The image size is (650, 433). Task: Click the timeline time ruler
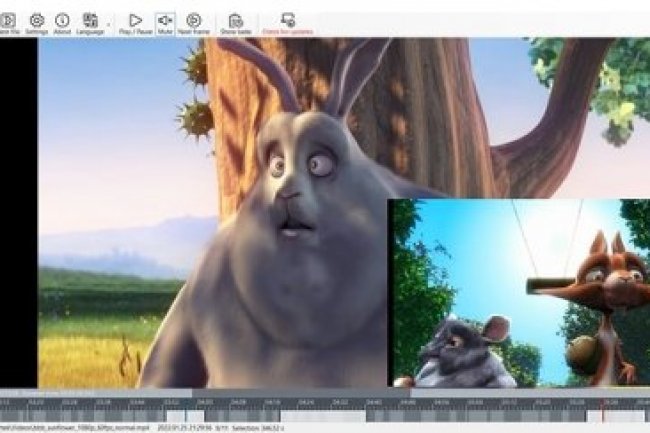point(300,403)
